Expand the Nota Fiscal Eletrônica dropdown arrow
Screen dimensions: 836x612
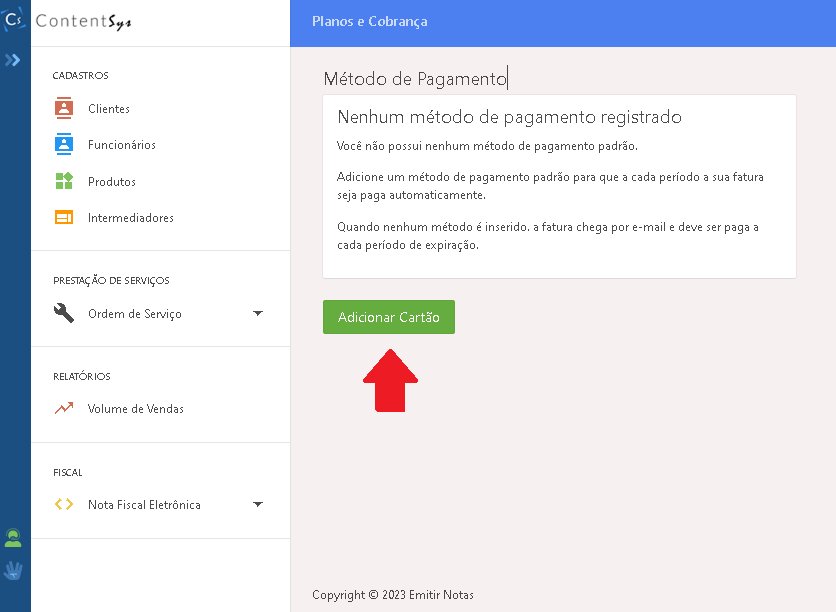[x=257, y=504]
